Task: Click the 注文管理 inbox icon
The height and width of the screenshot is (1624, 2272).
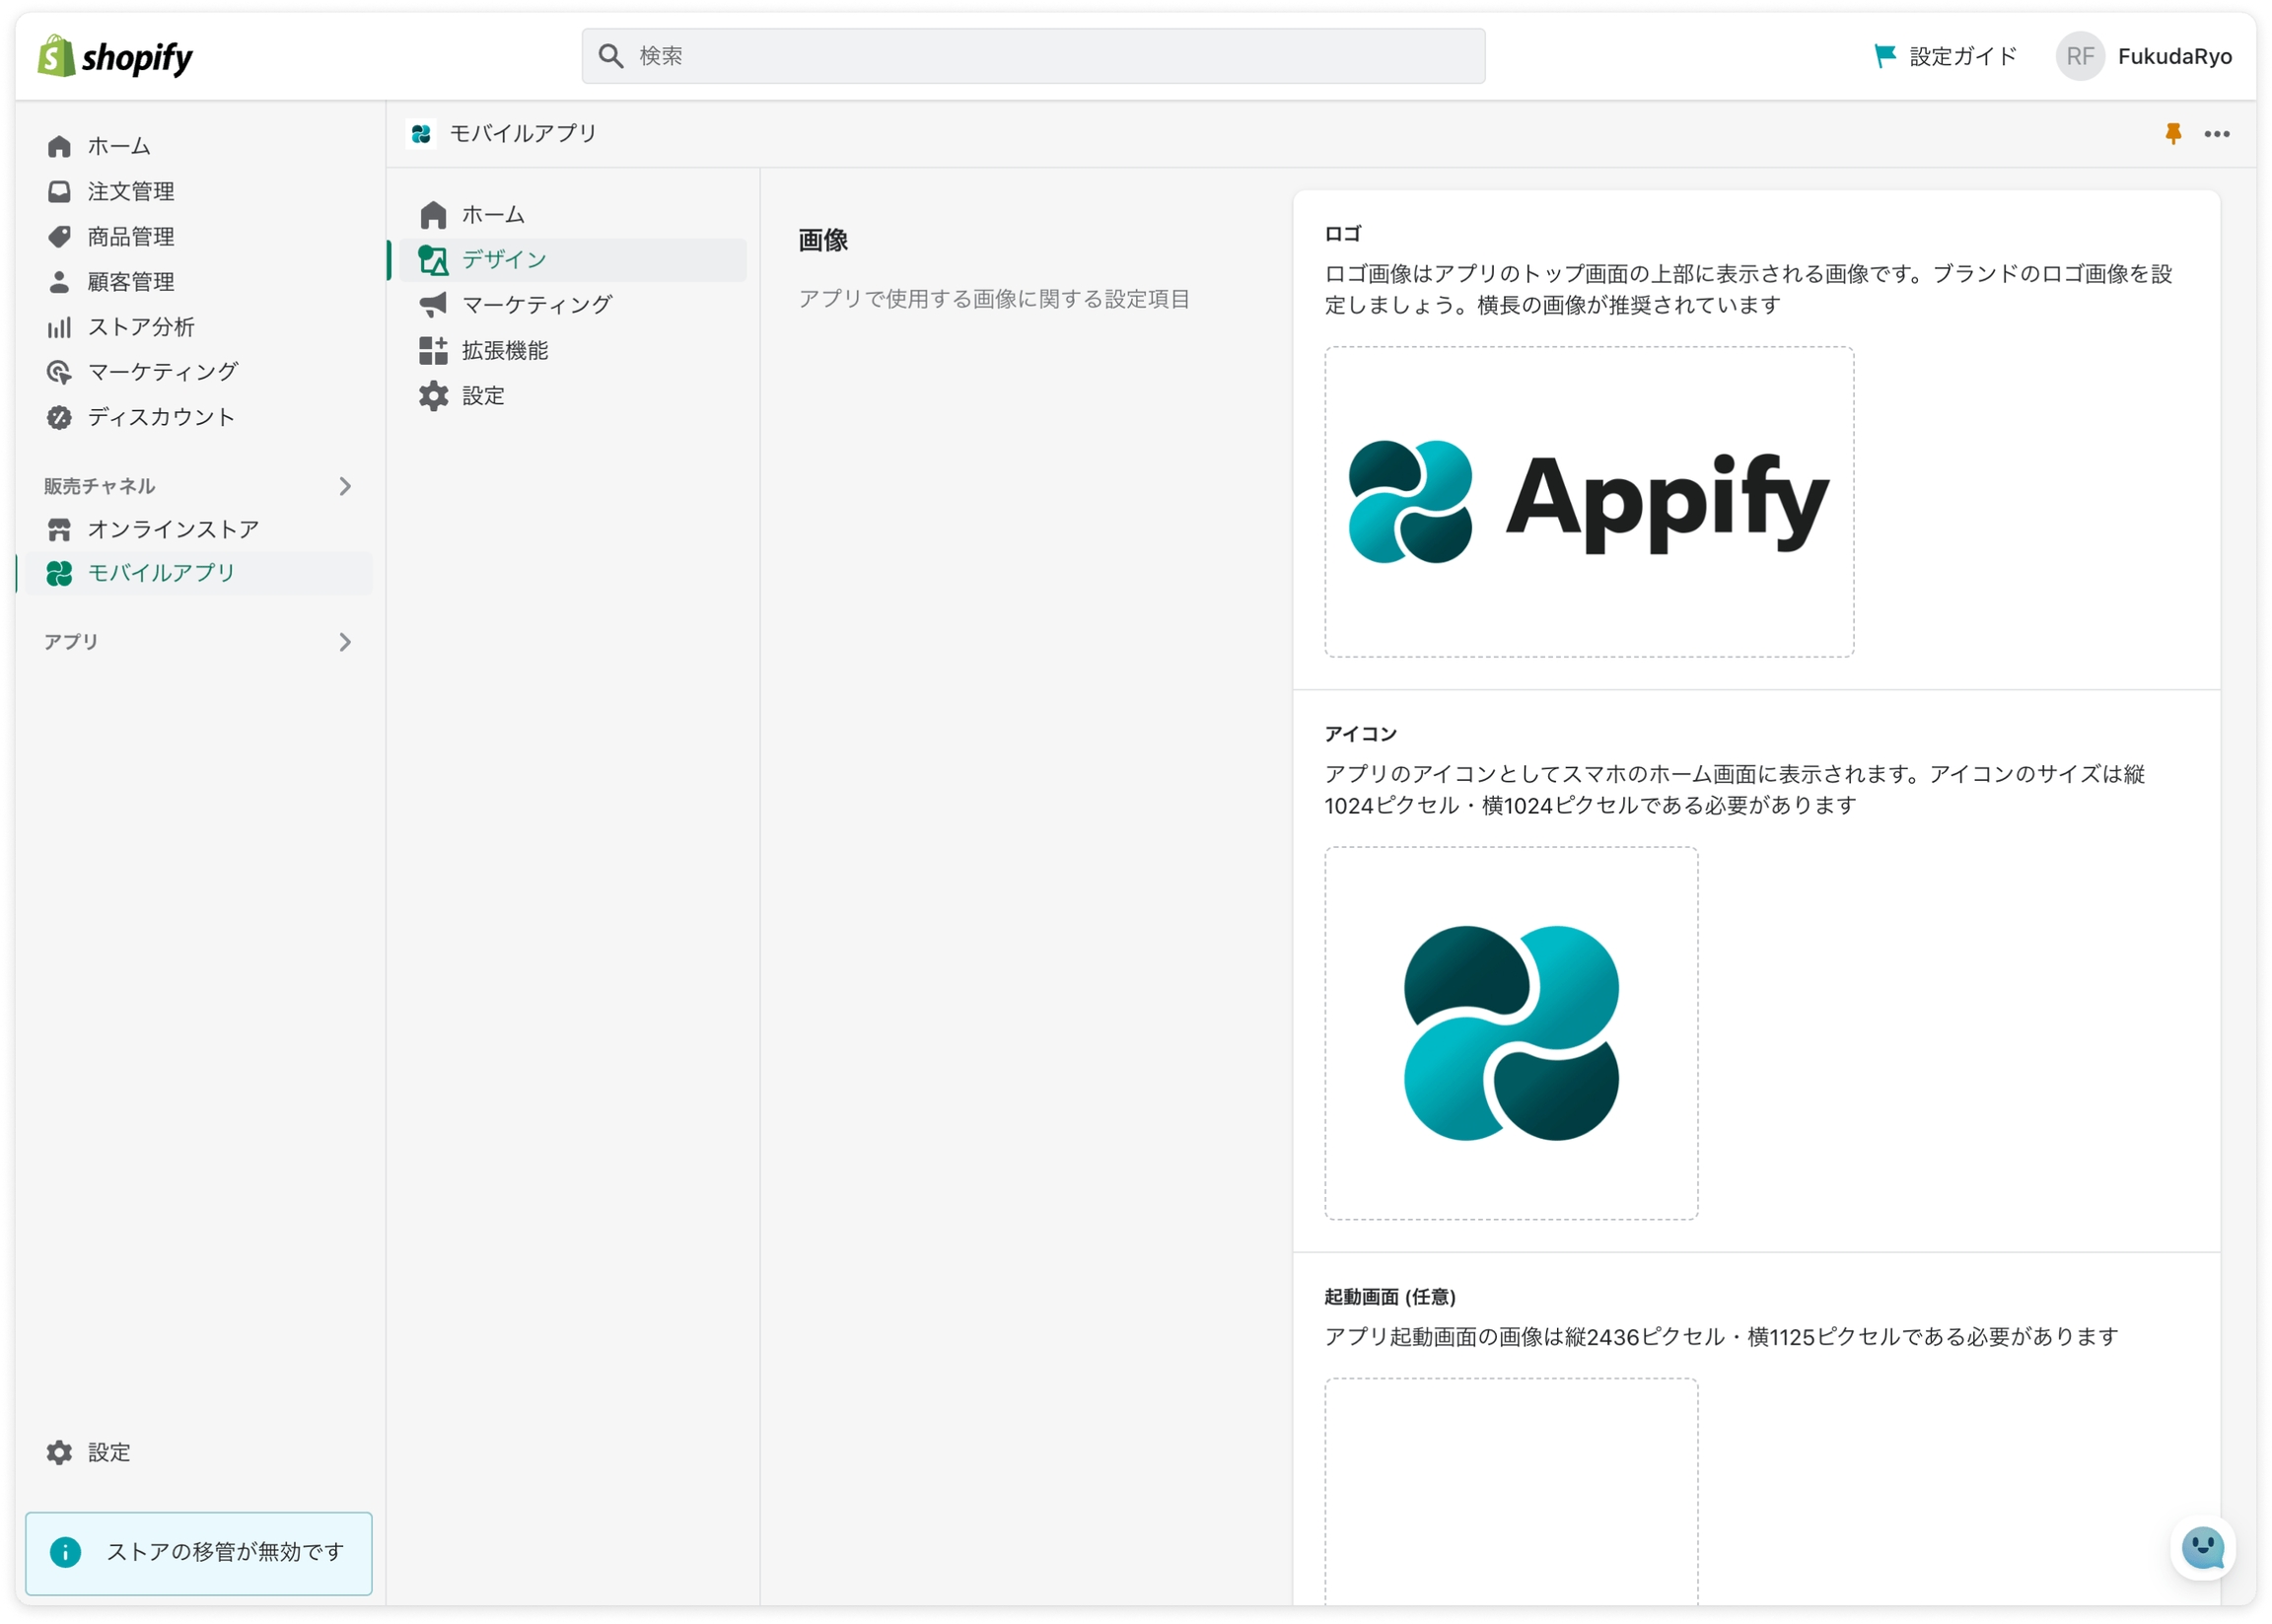Action: pyautogui.click(x=59, y=191)
